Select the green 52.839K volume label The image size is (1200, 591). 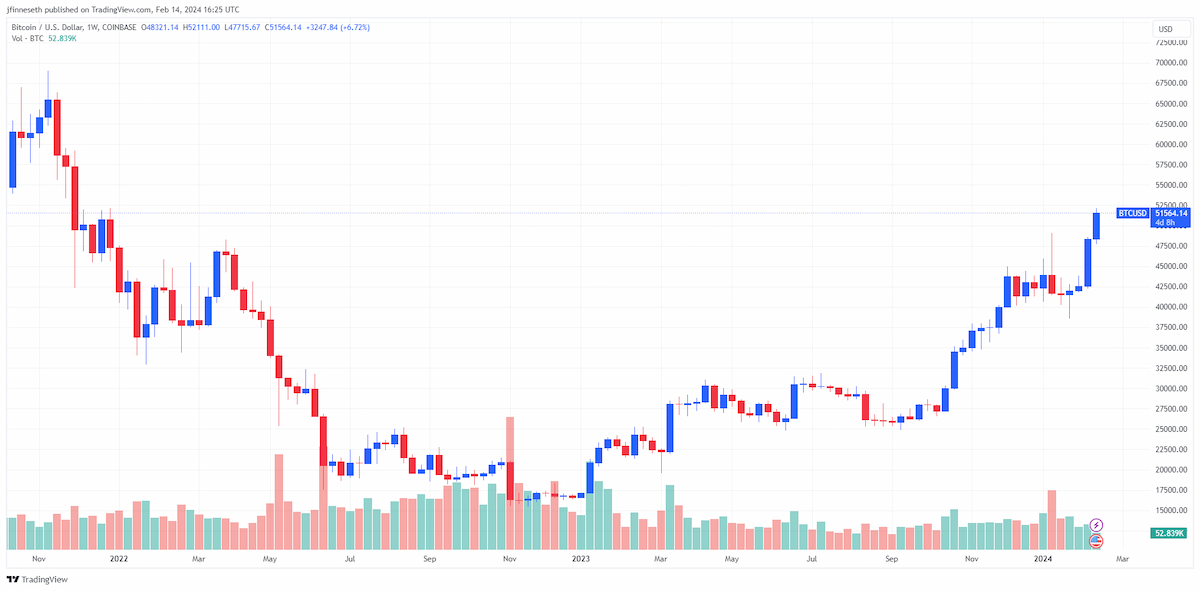pyautogui.click(x=1169, y=534)
